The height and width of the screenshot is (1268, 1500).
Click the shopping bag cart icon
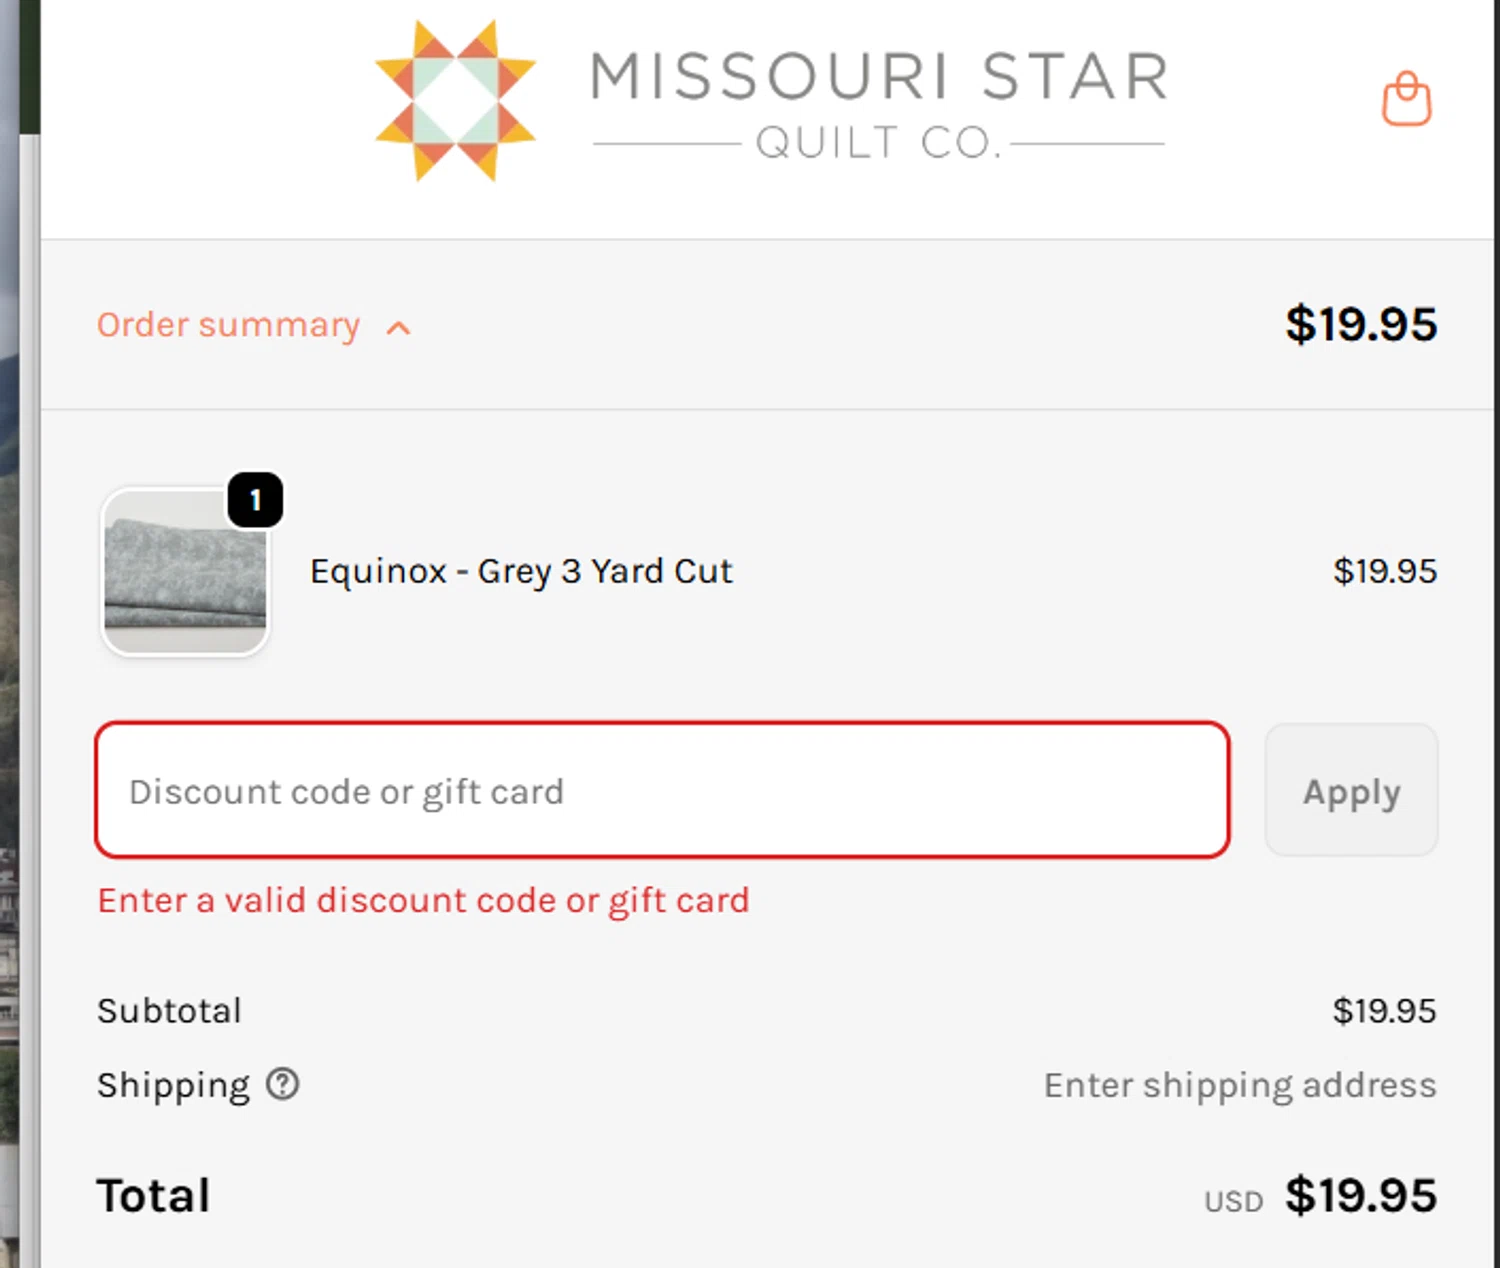click(1406, 100)
